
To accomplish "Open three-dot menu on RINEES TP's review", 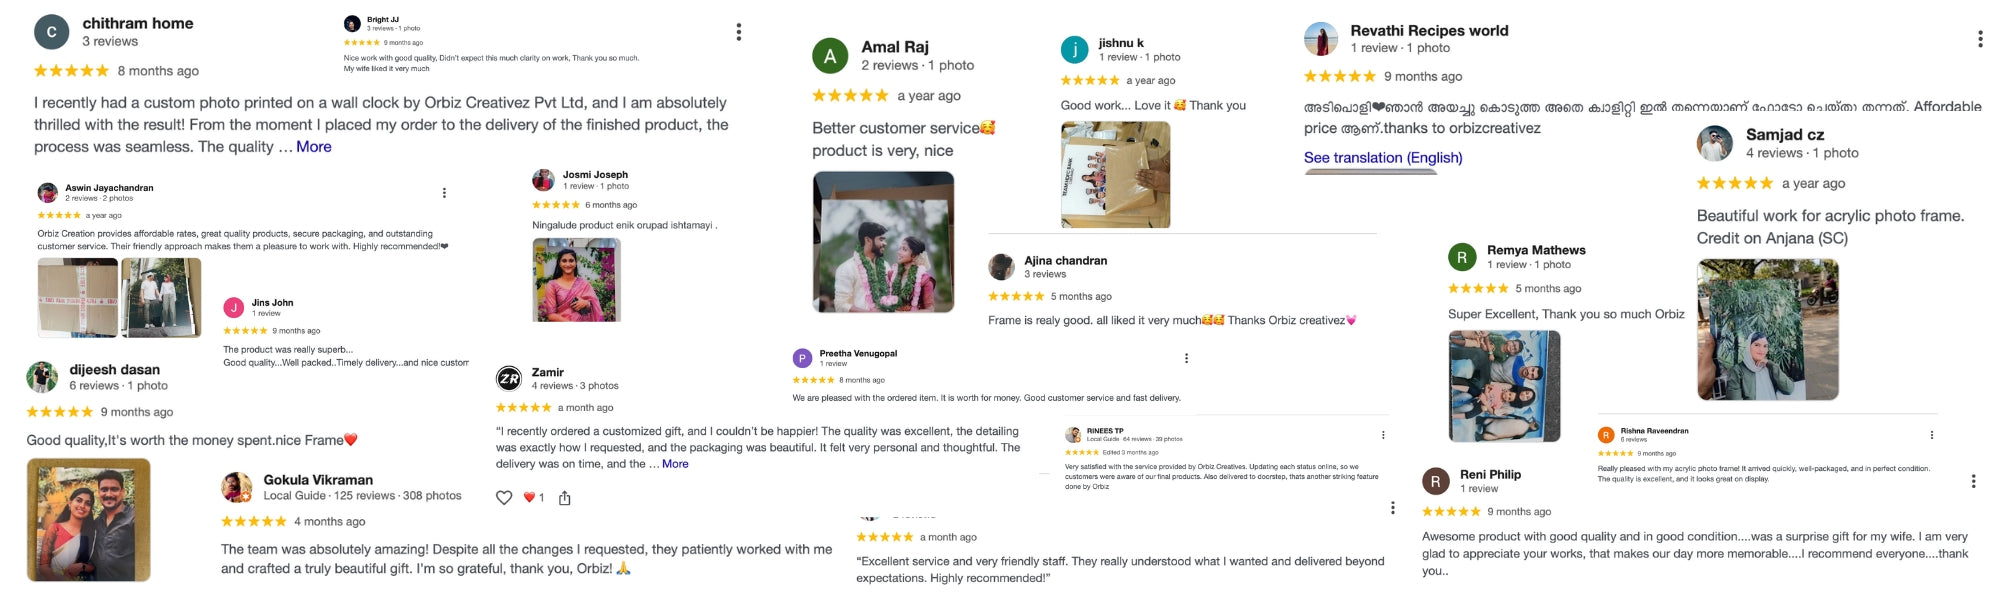I will pyautogui.click(x=1383, y=435).
